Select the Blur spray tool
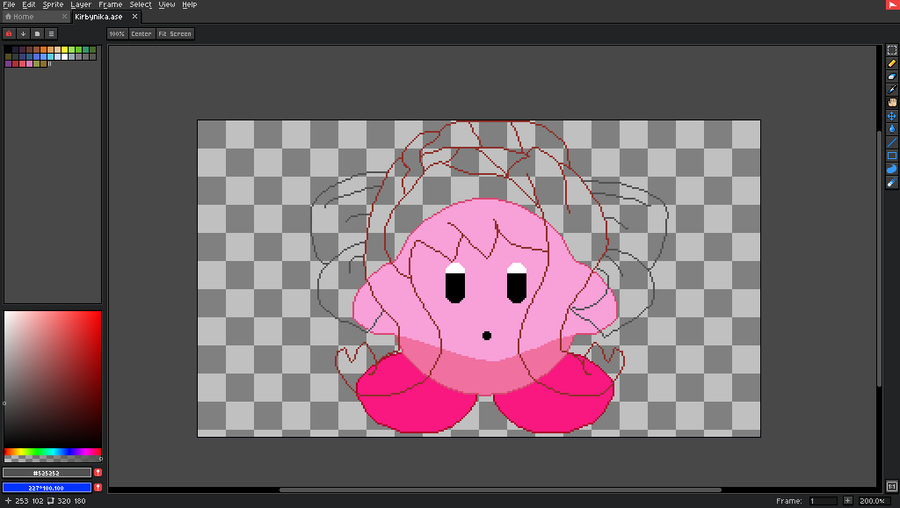900x508 pixels. tap(891, 183)
